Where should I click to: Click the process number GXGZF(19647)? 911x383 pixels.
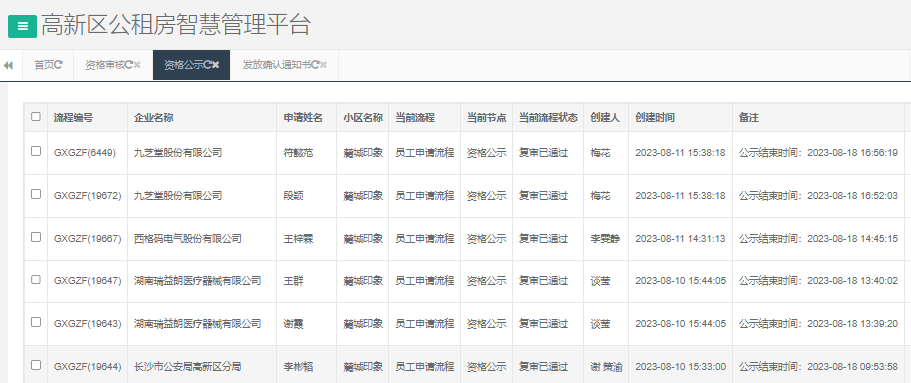(88, 281)
